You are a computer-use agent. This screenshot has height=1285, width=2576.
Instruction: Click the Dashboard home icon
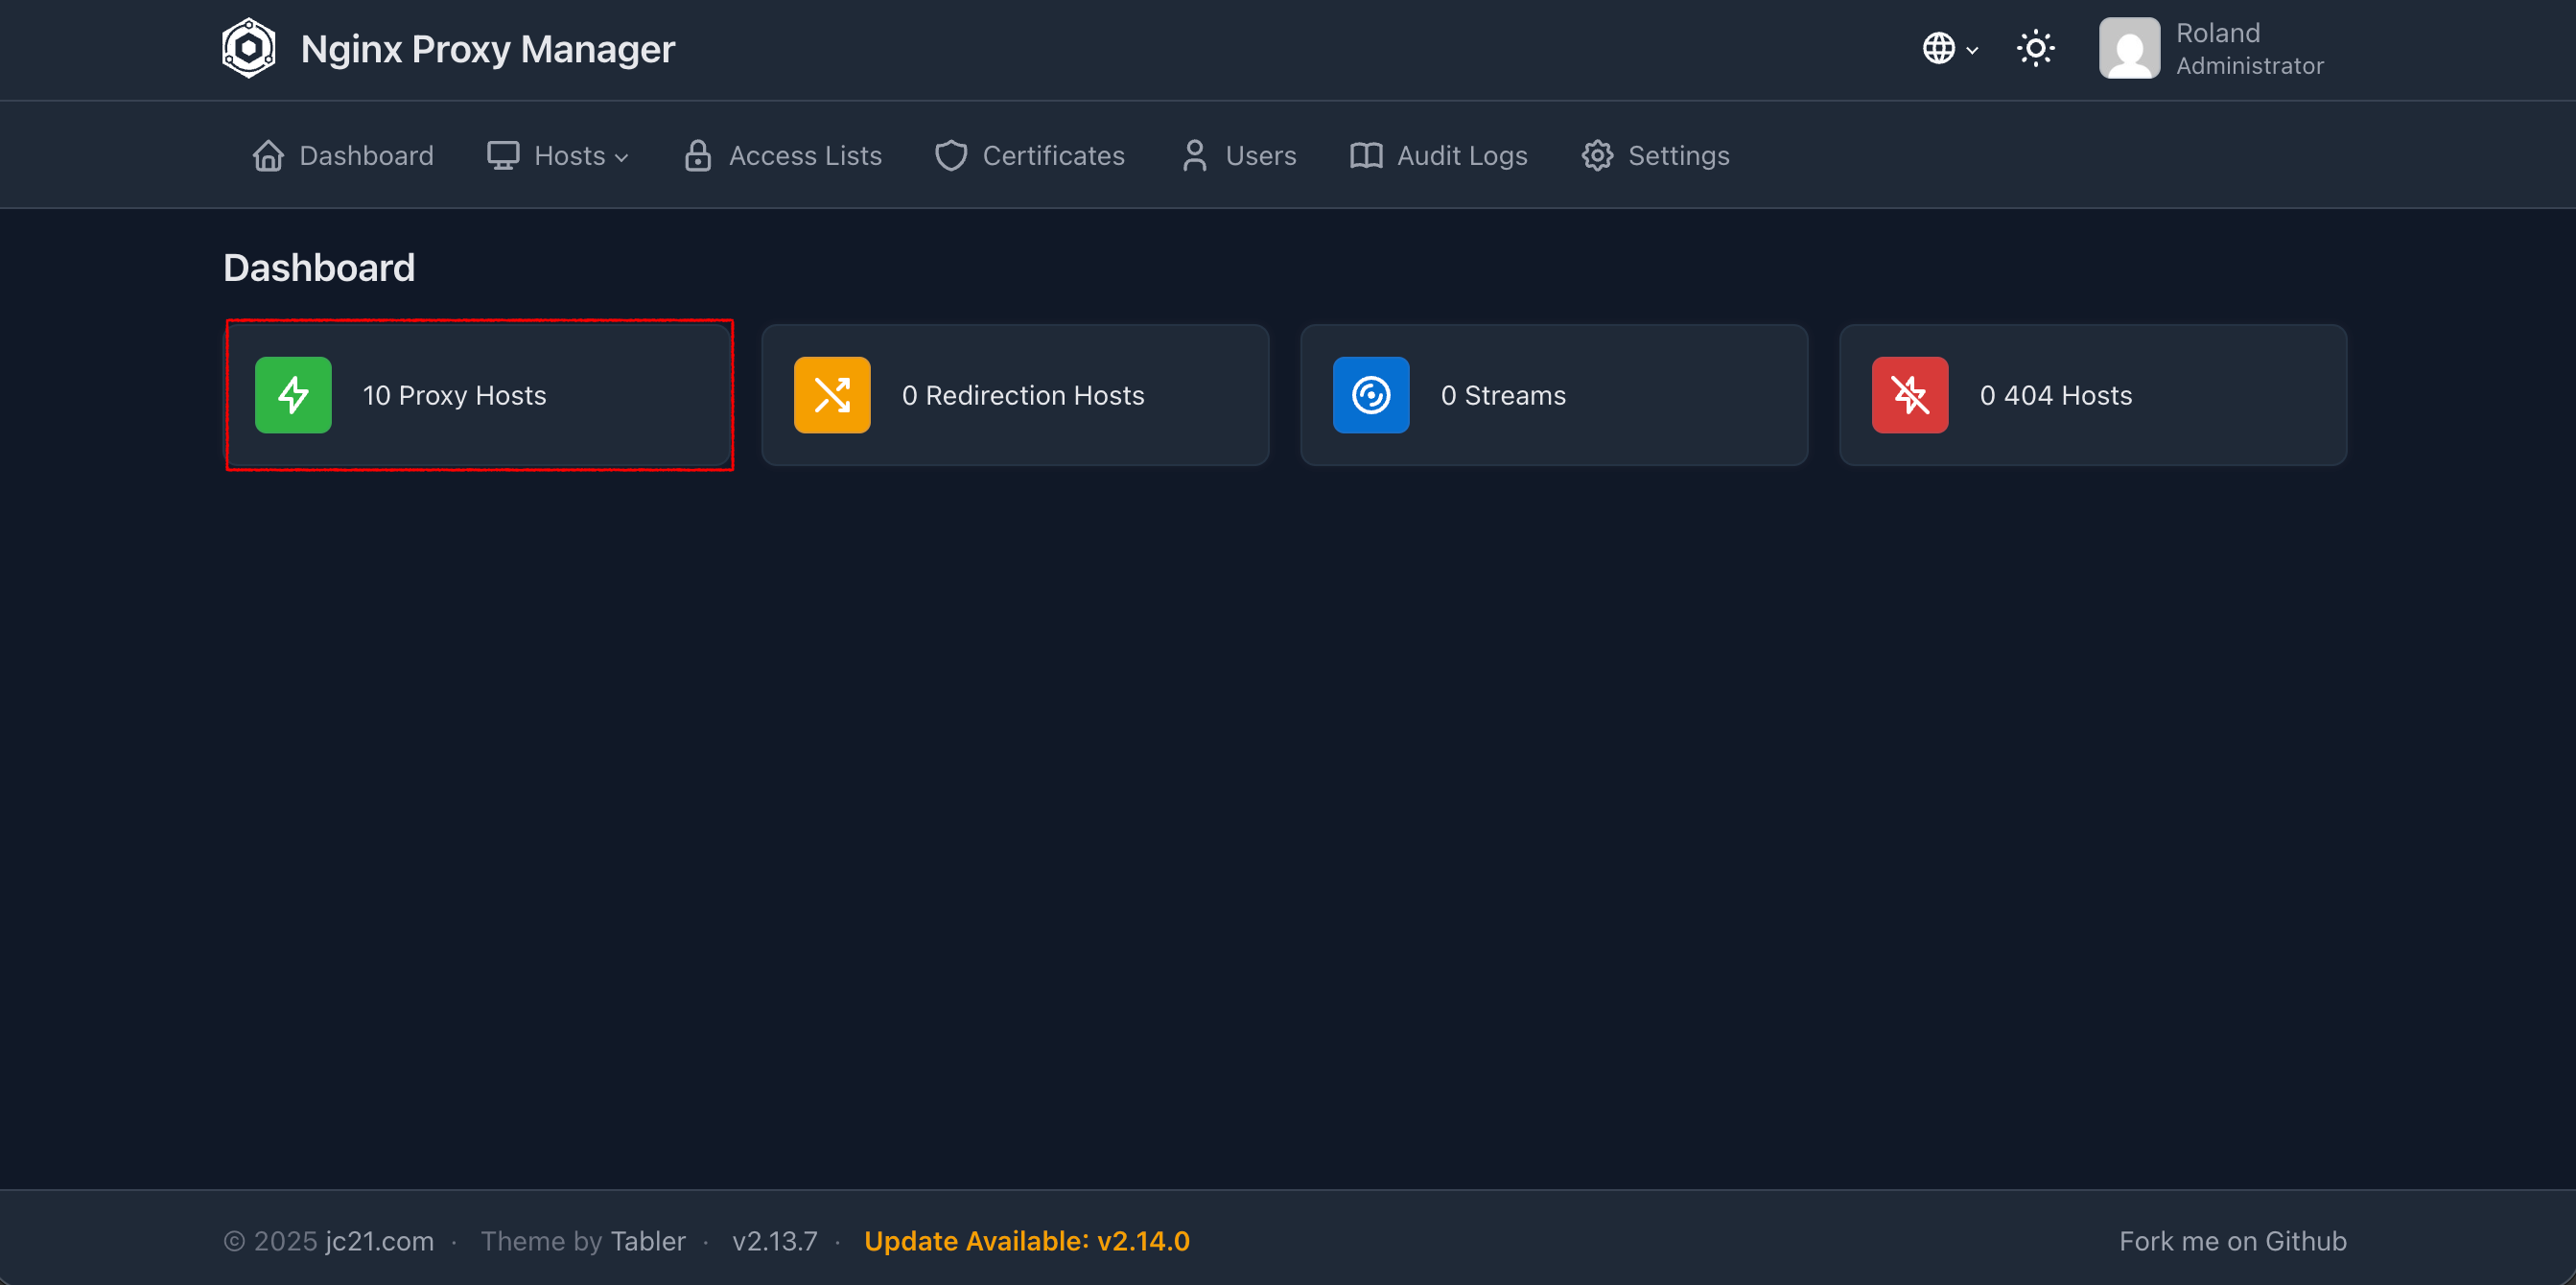click(x=268, y=156)
